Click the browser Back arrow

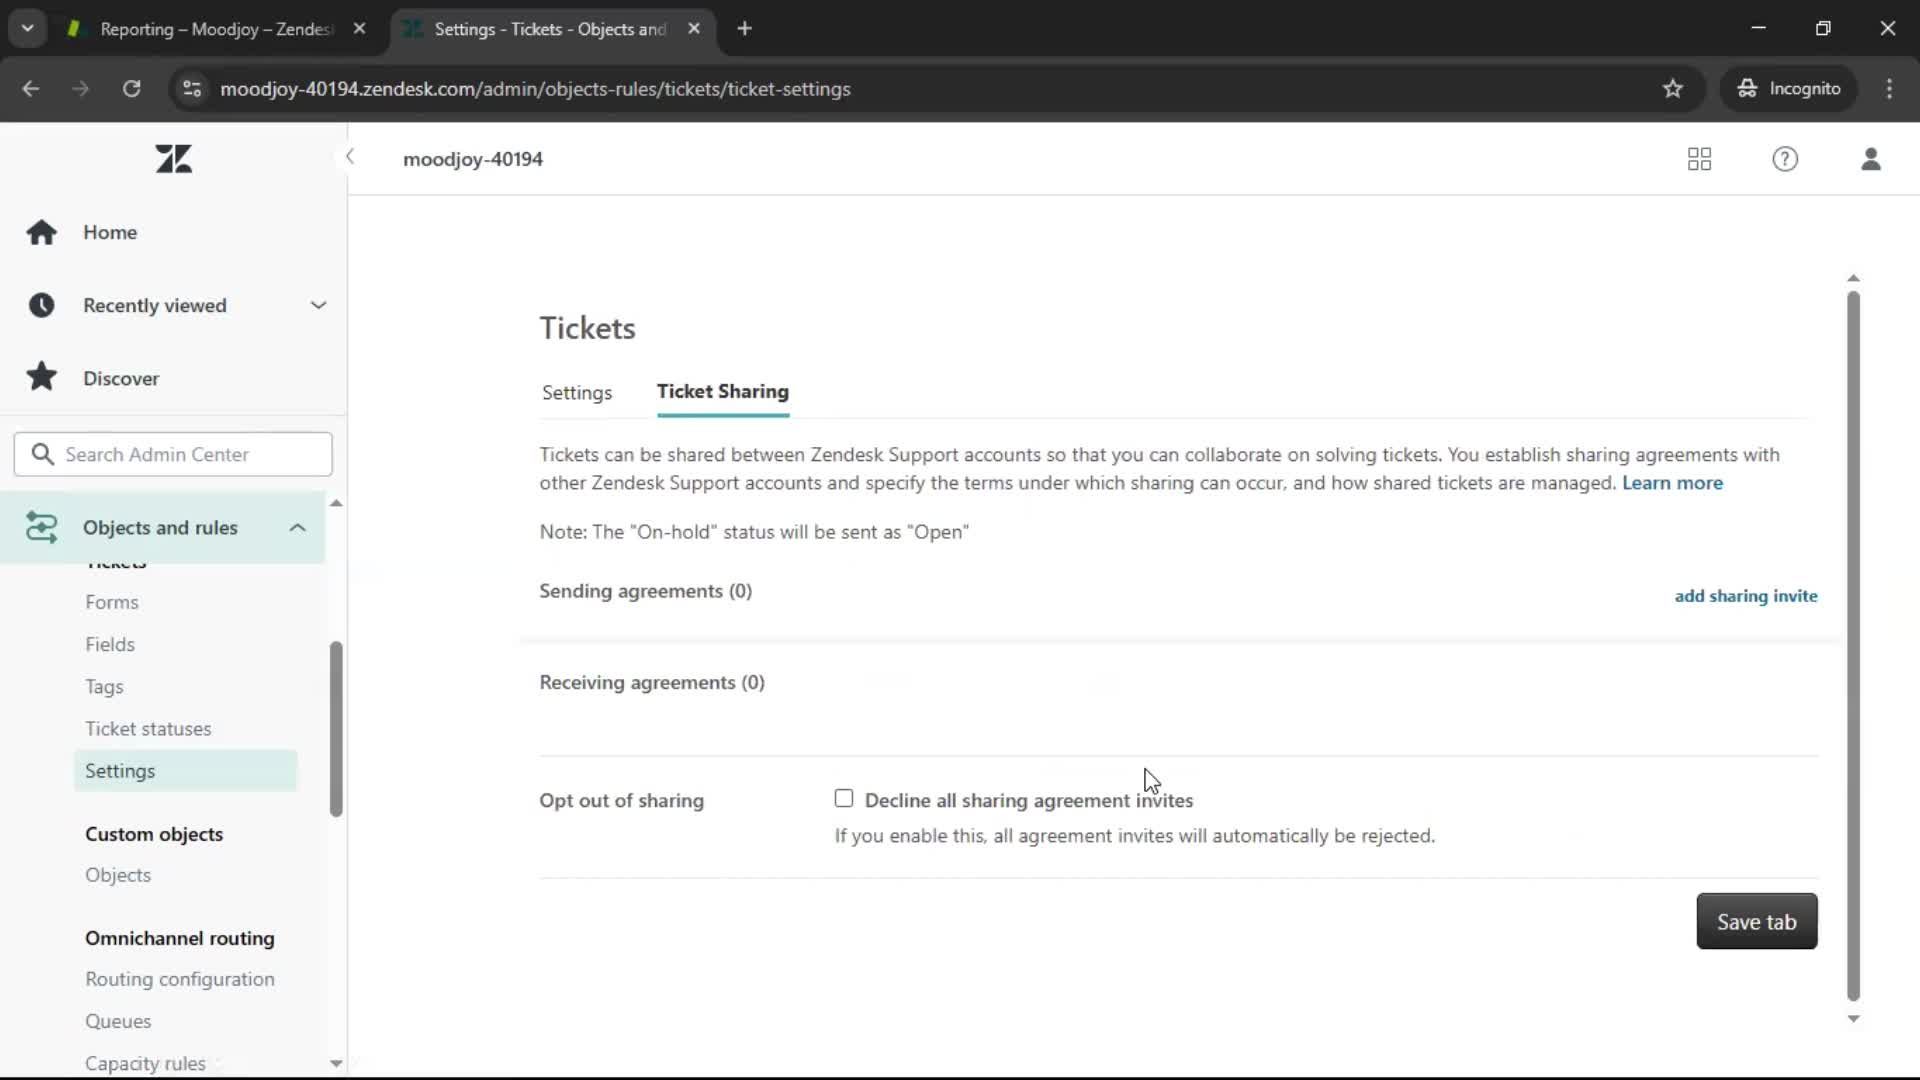[x=31, y=88]
